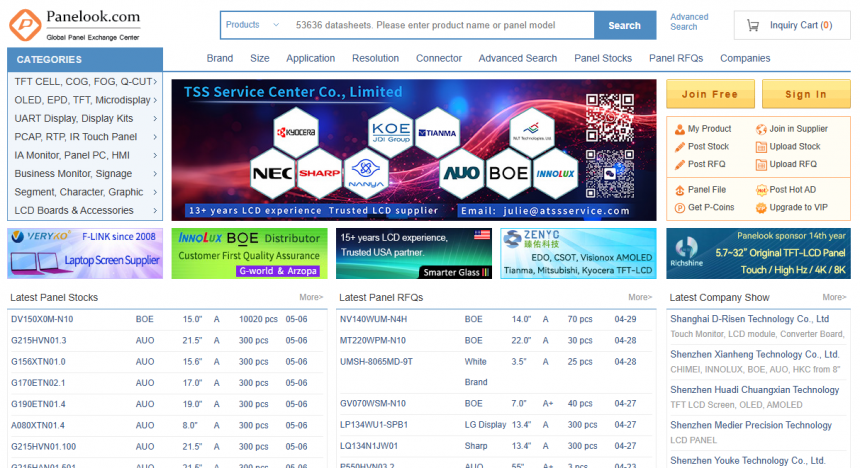Click the My Product person icon
Viewport: 860px width, 468px height.
point(680,129)
